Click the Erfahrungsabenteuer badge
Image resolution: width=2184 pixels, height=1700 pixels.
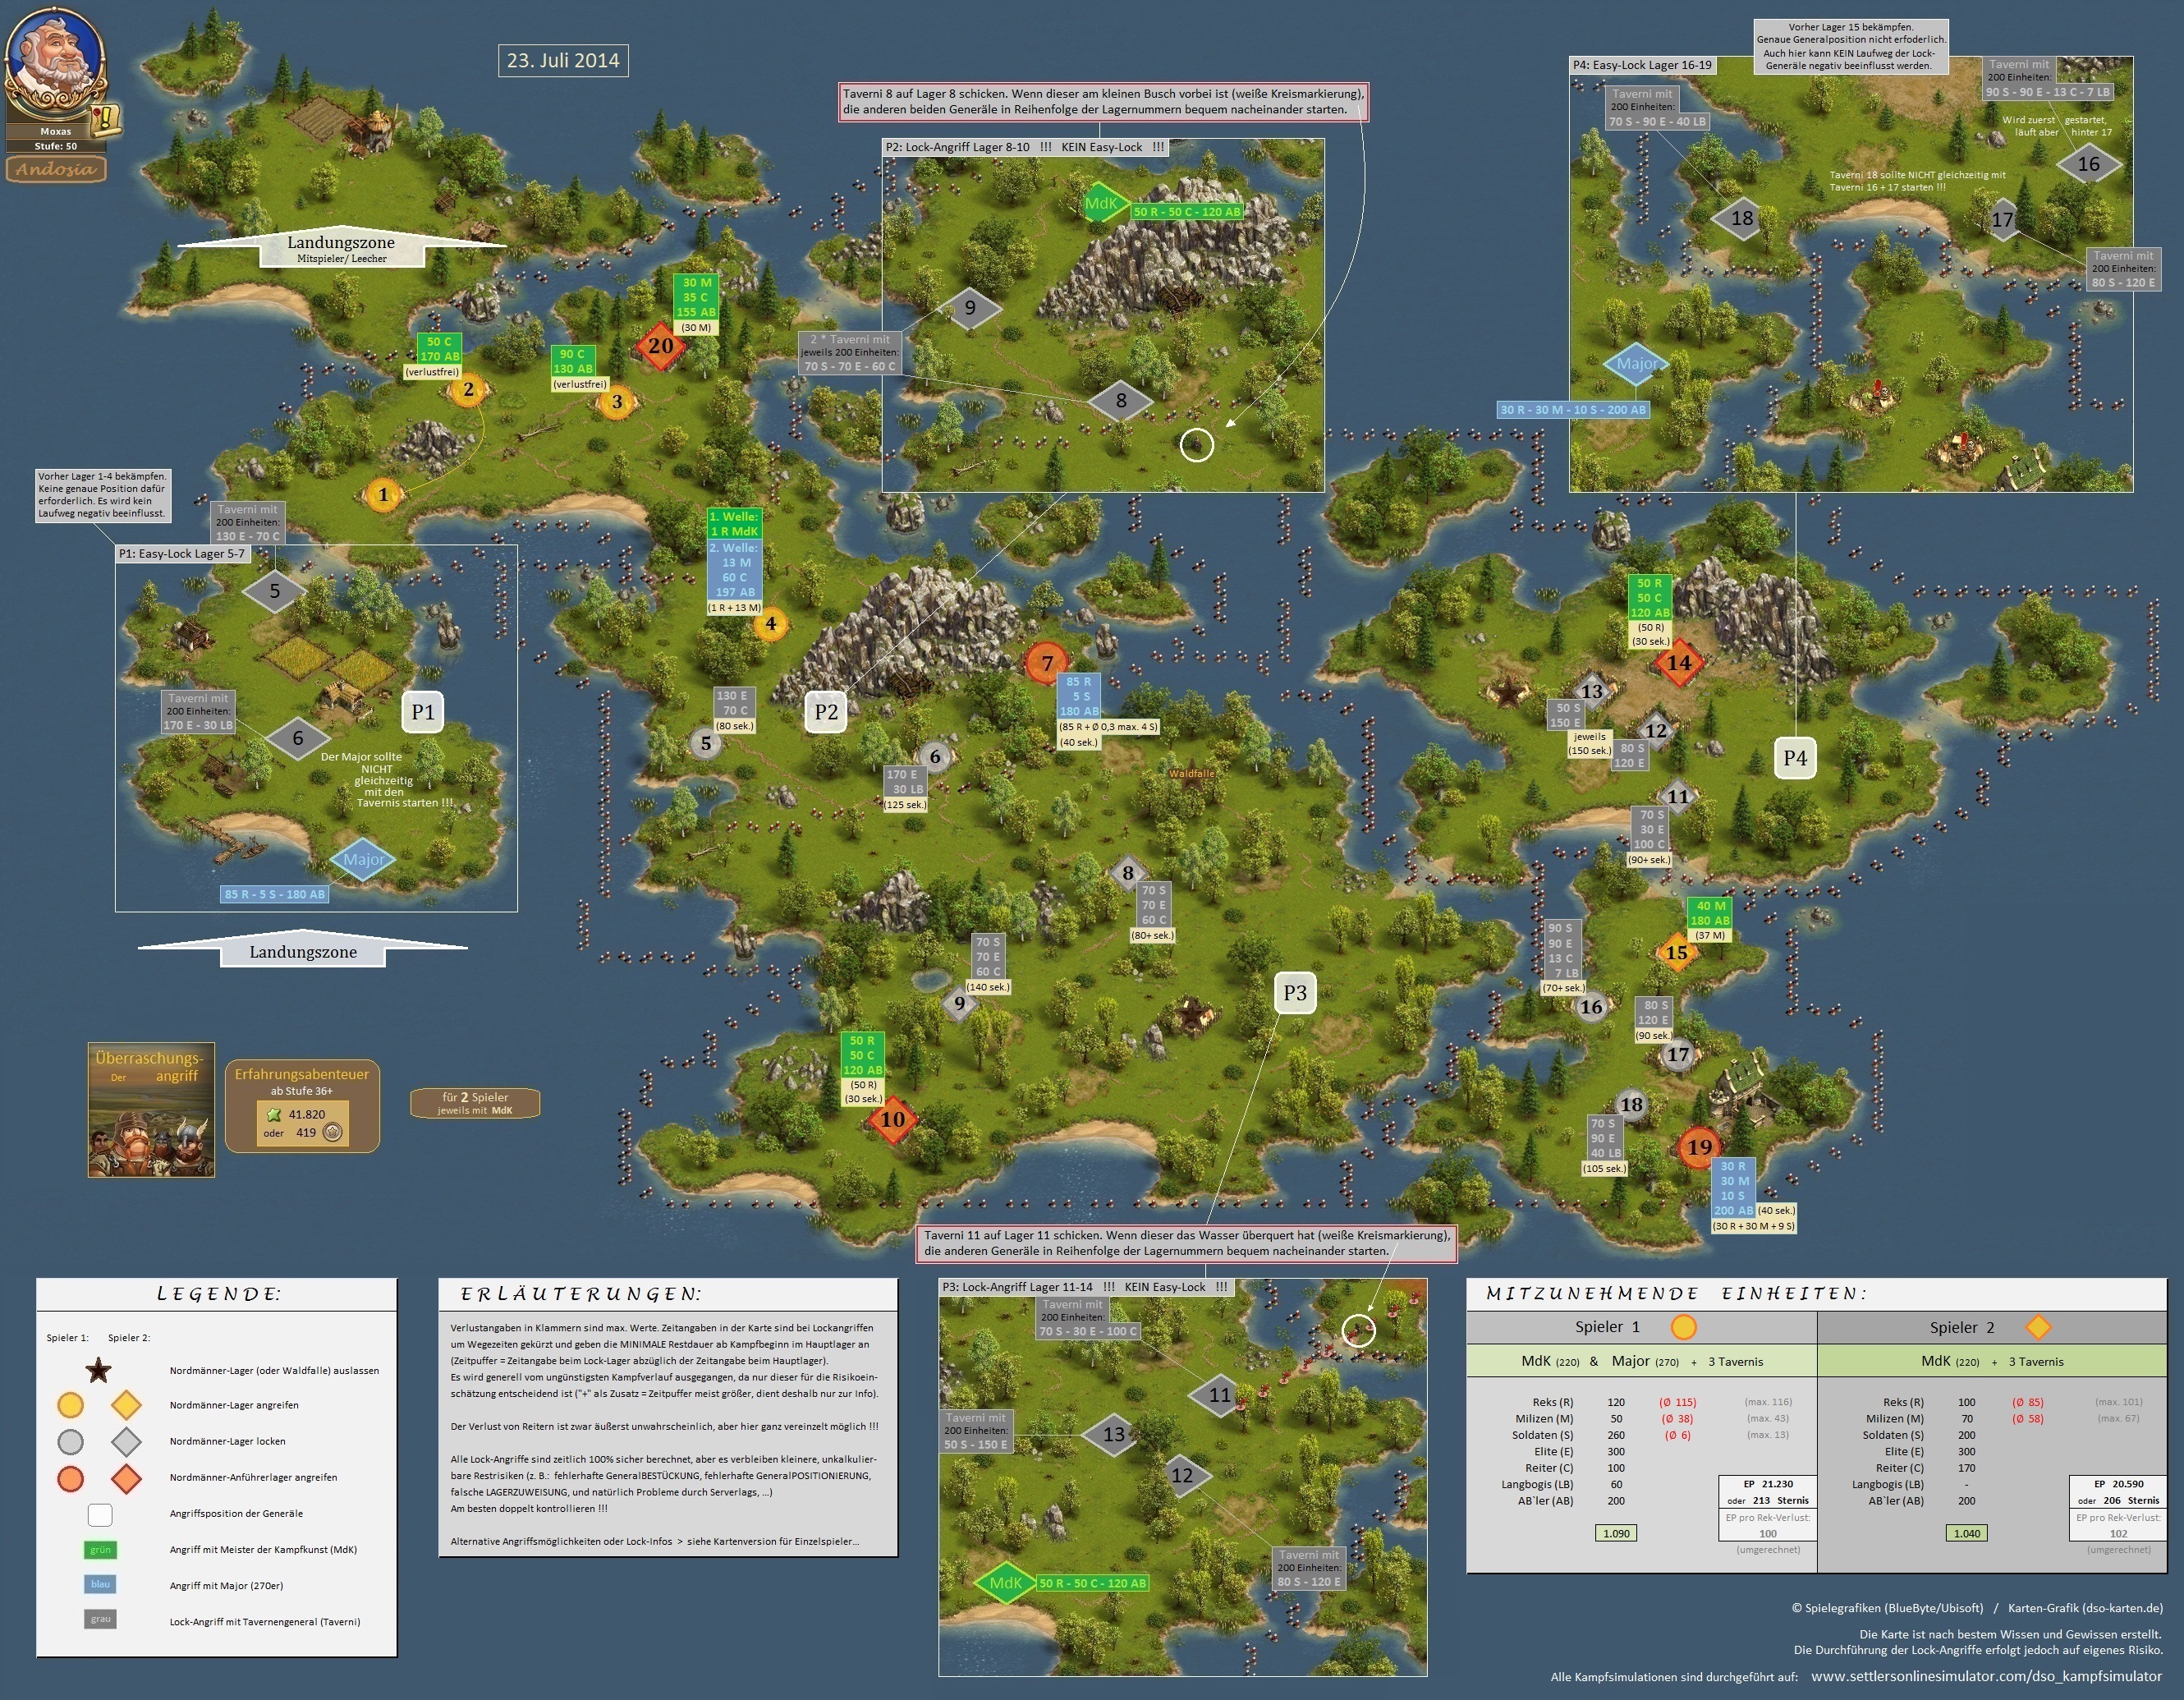(x=302, y=1106)
